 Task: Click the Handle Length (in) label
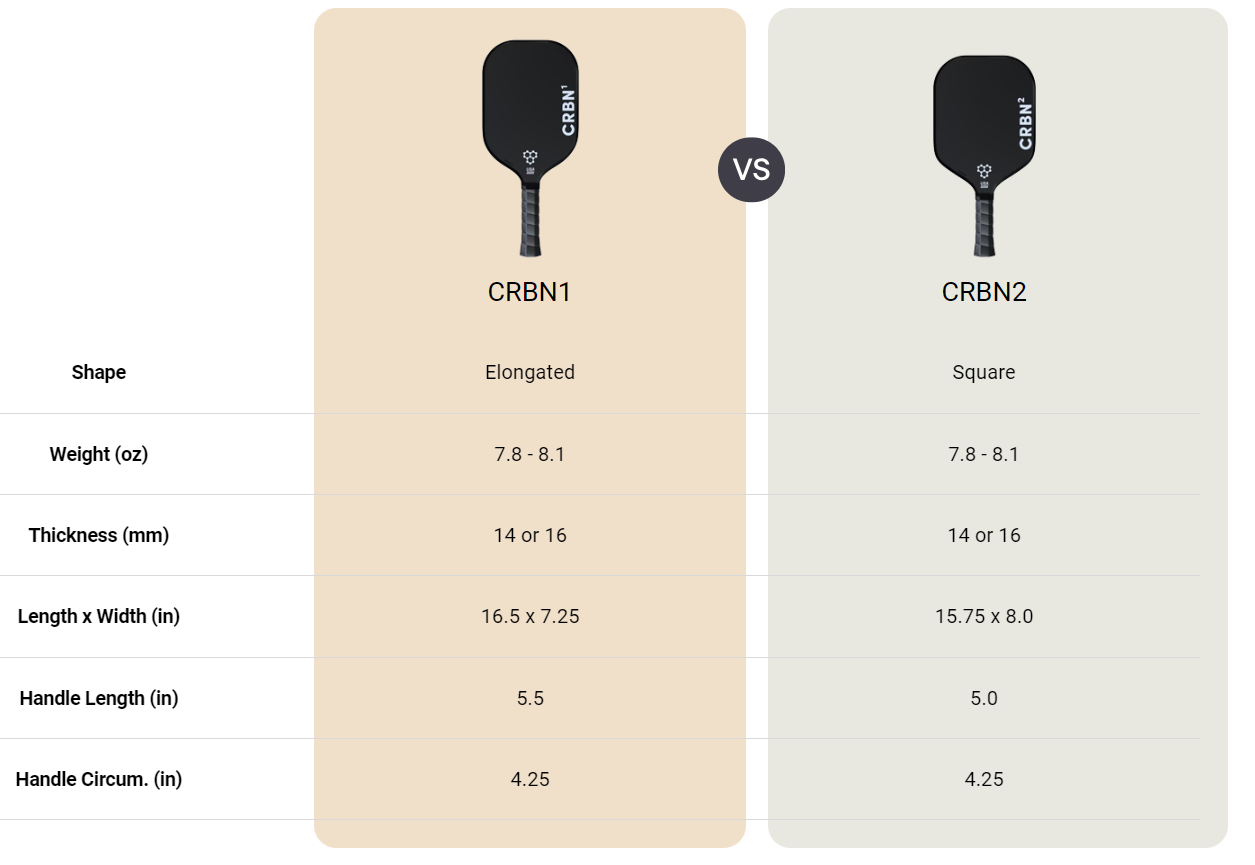coord(99,698)
